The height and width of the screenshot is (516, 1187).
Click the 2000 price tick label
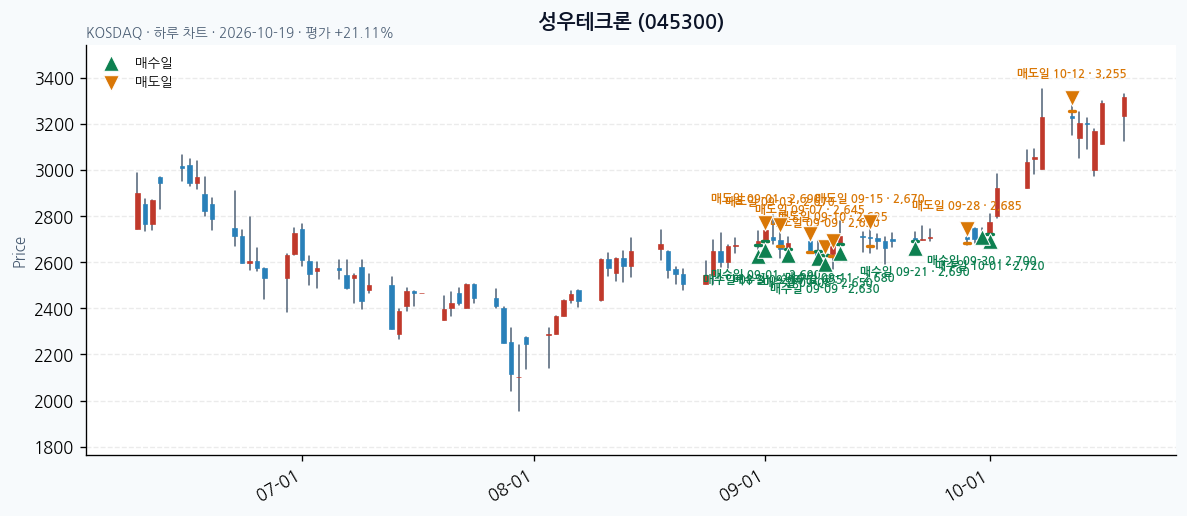click(x=55, y=402)
